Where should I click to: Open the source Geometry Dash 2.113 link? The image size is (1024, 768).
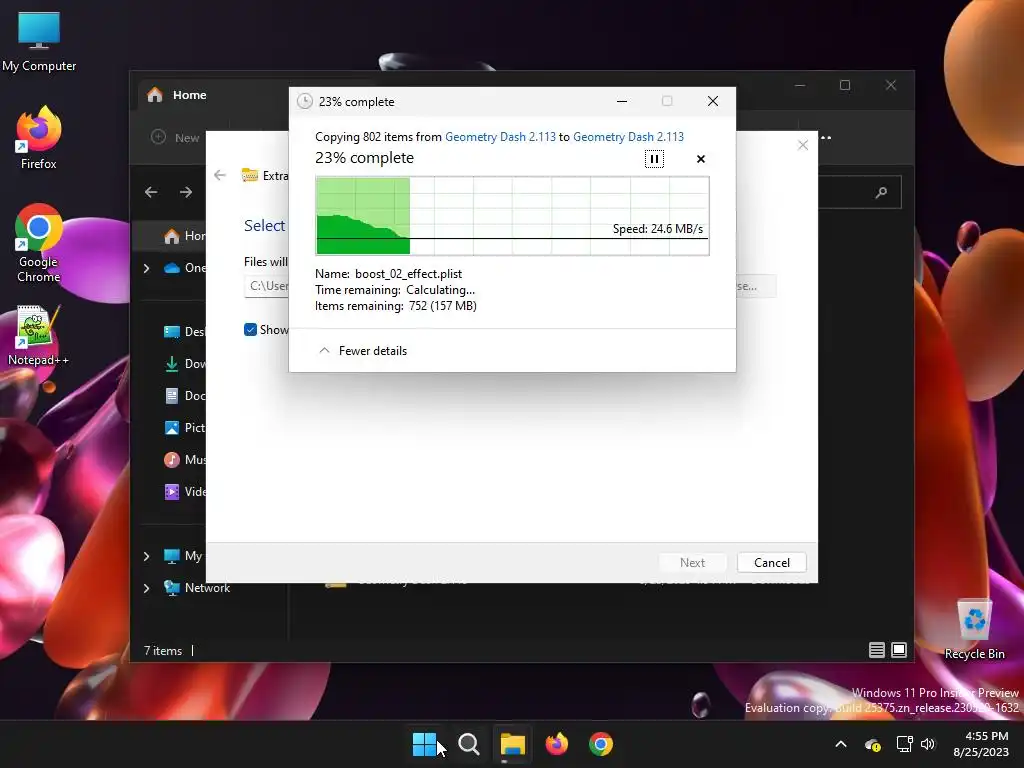(x=500, y=136)
